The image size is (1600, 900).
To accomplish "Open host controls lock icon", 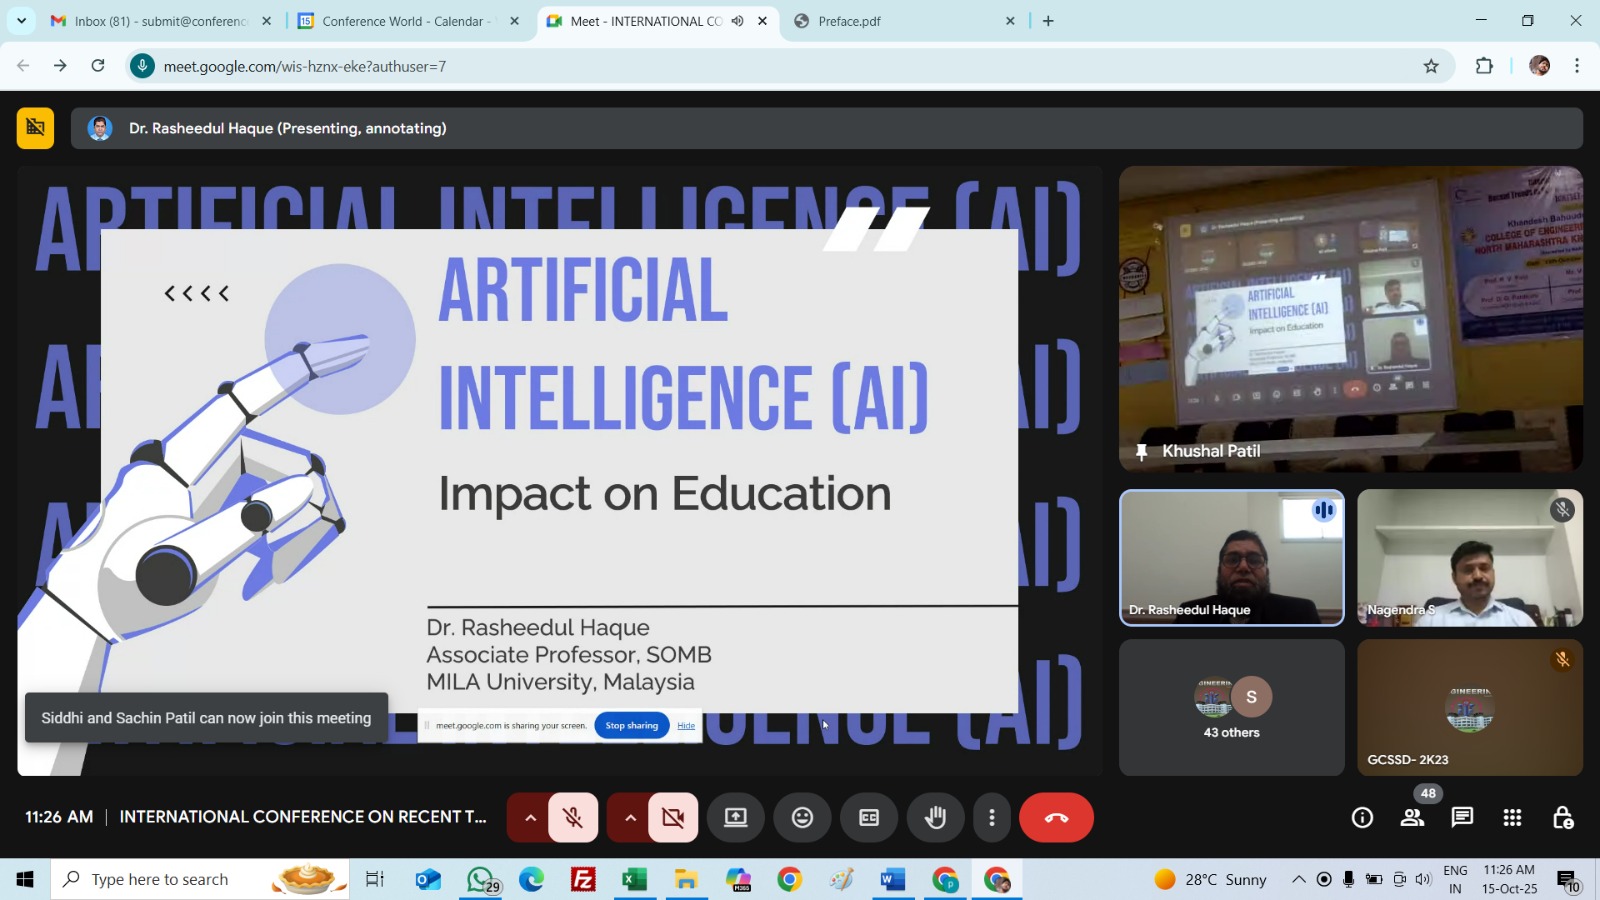I will pyautogui.click(x=1562, y=818).
